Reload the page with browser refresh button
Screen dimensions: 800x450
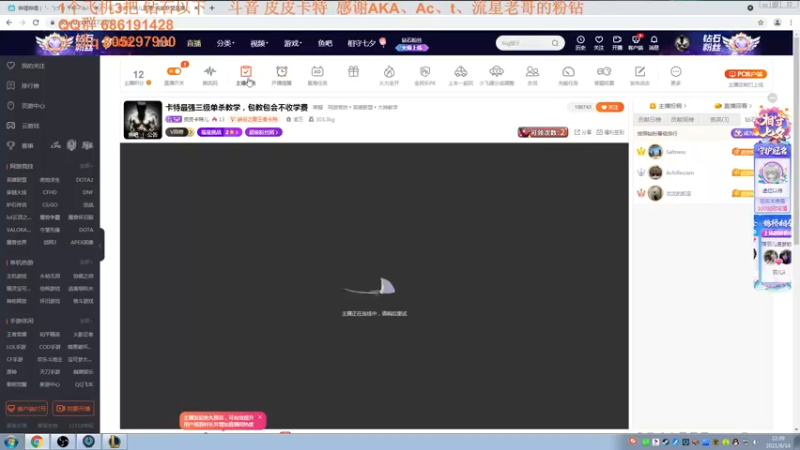click(36, 22)
